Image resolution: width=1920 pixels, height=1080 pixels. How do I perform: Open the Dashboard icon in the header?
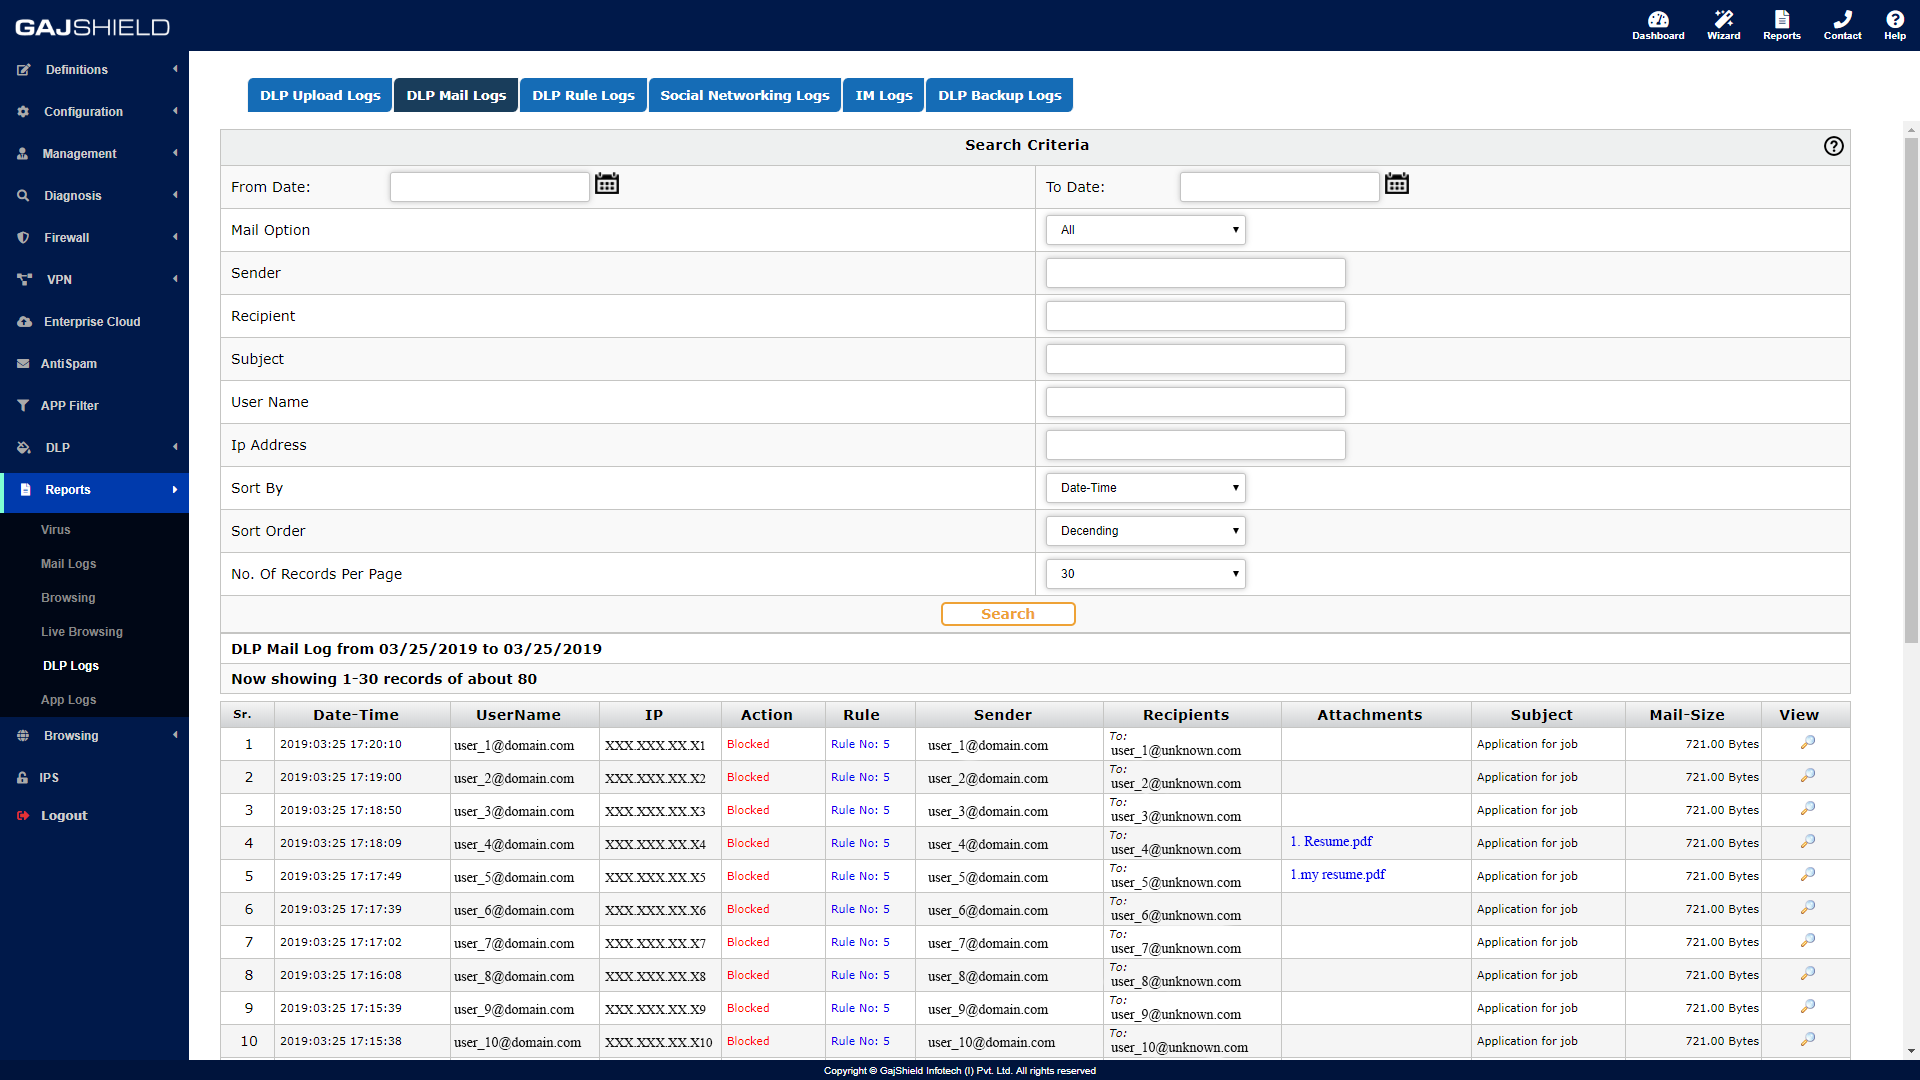coord(1658,25)
